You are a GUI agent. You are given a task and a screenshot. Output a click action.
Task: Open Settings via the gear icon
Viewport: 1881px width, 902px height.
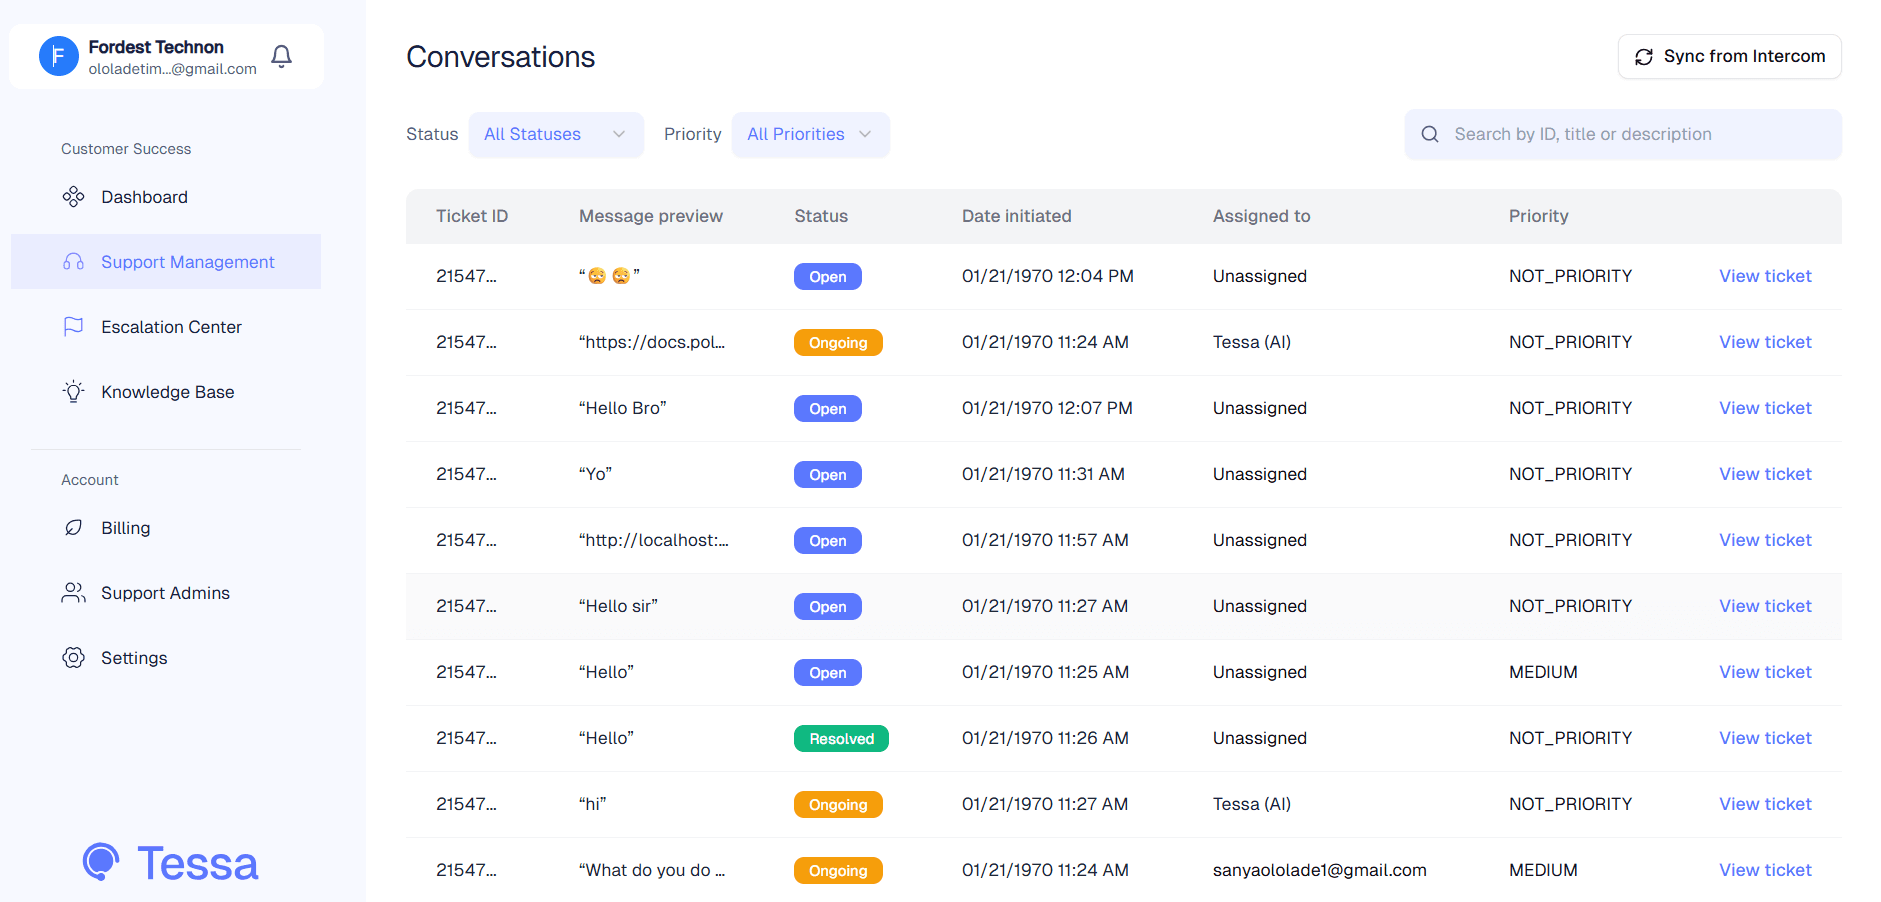pos(73,657)
